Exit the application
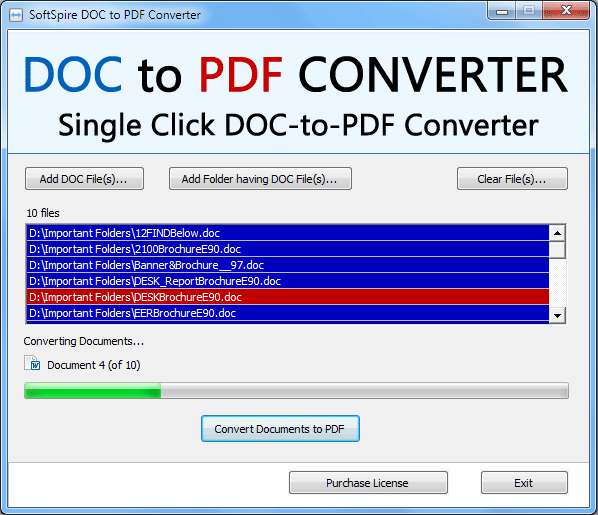The height and width of the screenshot is (515, 598). click(524, 483)
